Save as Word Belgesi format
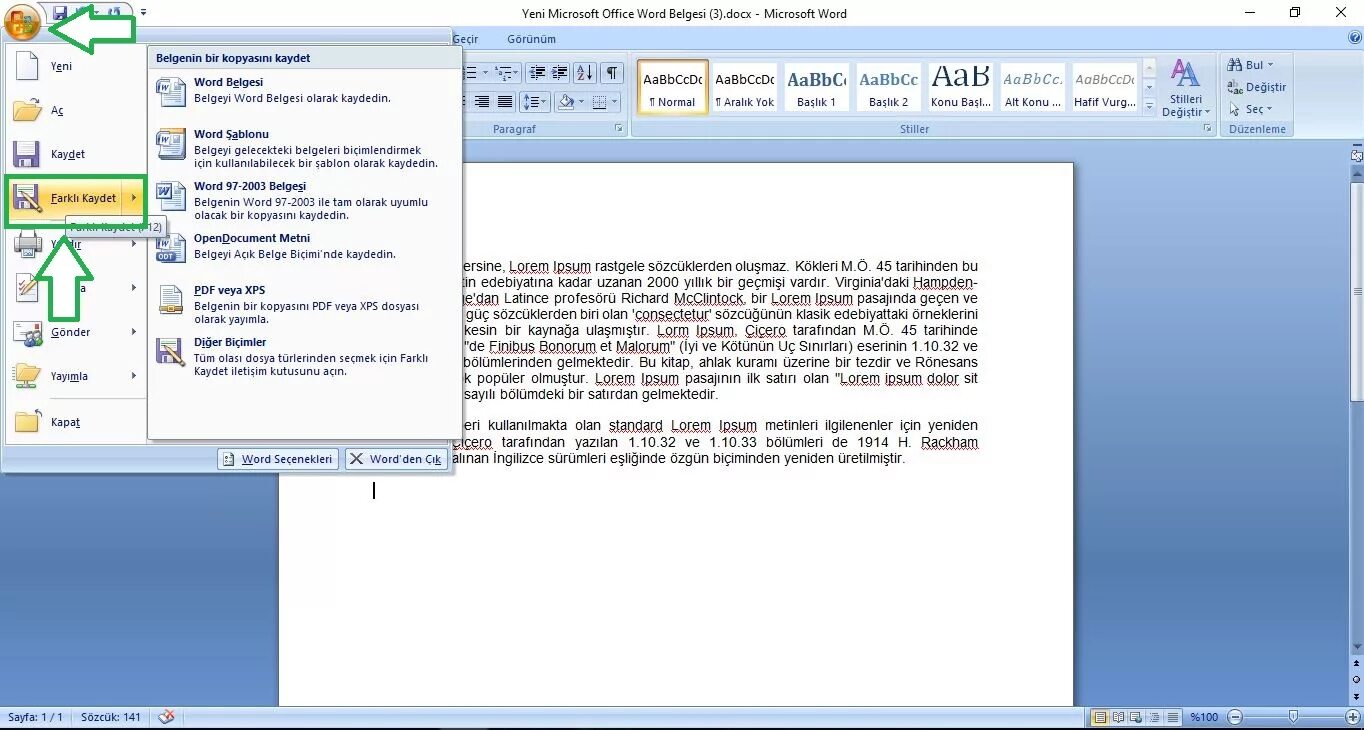Image resolution: width=1364 pixels, height=730 pixels. point(304,91)
